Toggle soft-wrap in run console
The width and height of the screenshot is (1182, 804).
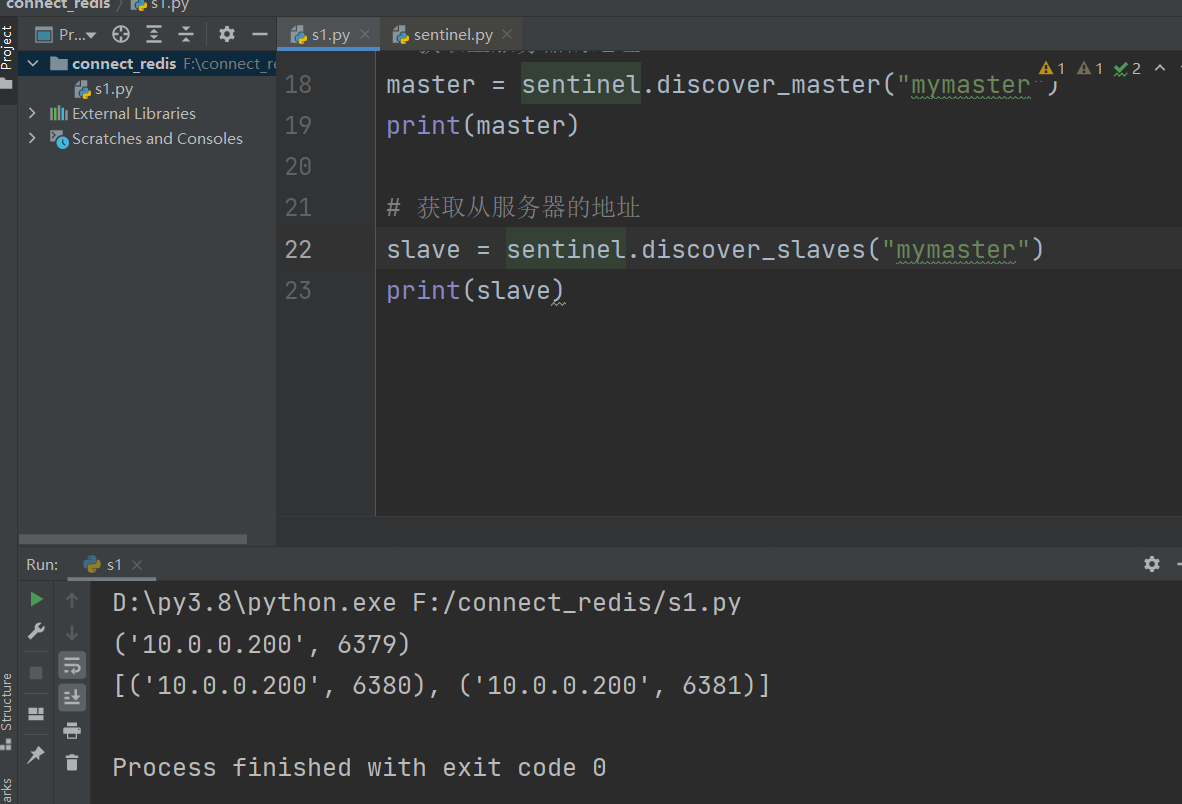(72, 665)
